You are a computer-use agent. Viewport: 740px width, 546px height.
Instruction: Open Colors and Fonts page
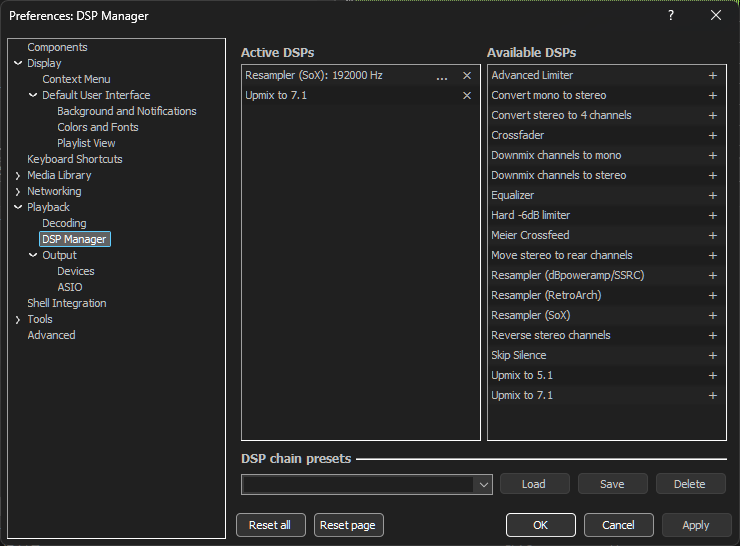(x=98, y=127)
